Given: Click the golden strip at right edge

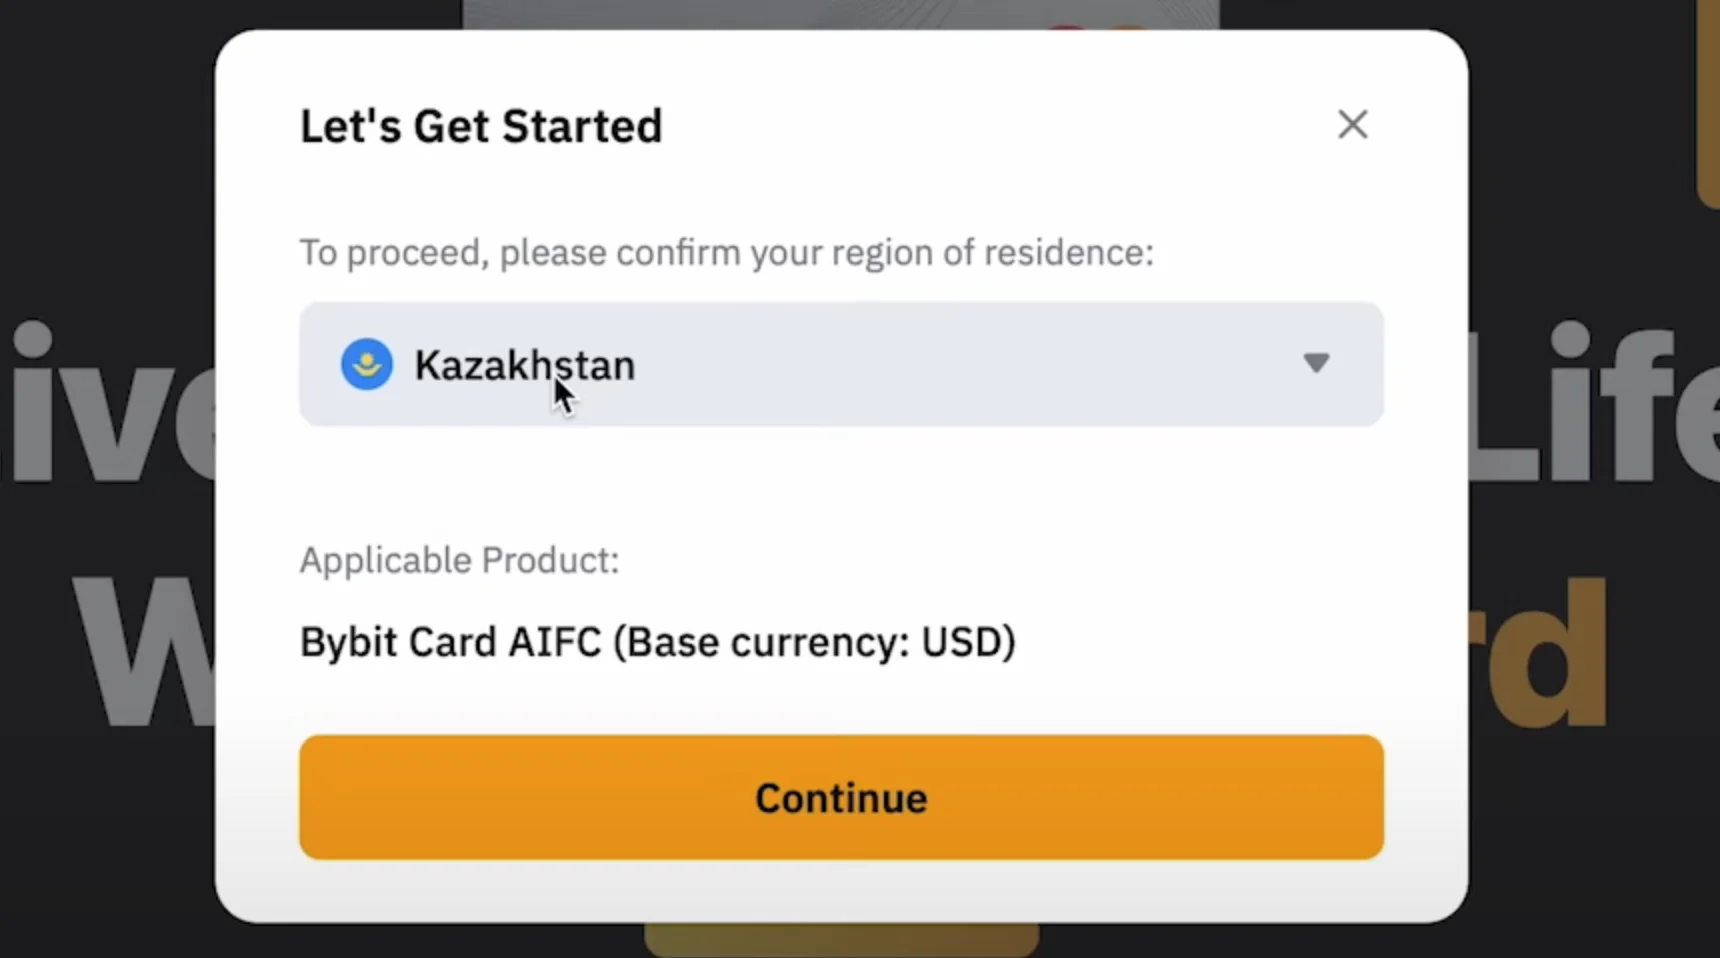Looking at the screenshot, I should click(1708, 100).
